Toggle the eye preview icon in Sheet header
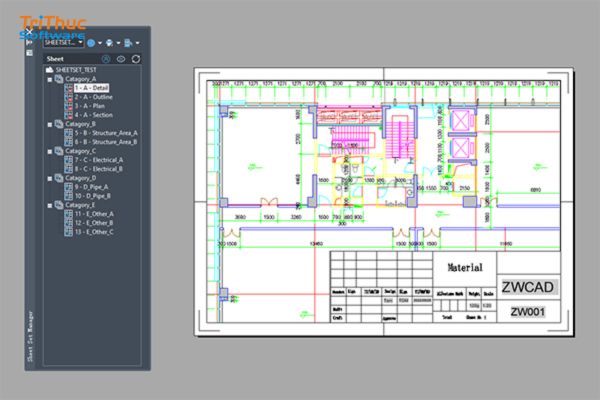Screen dimensions: 600x400 [x=121, y=59]
